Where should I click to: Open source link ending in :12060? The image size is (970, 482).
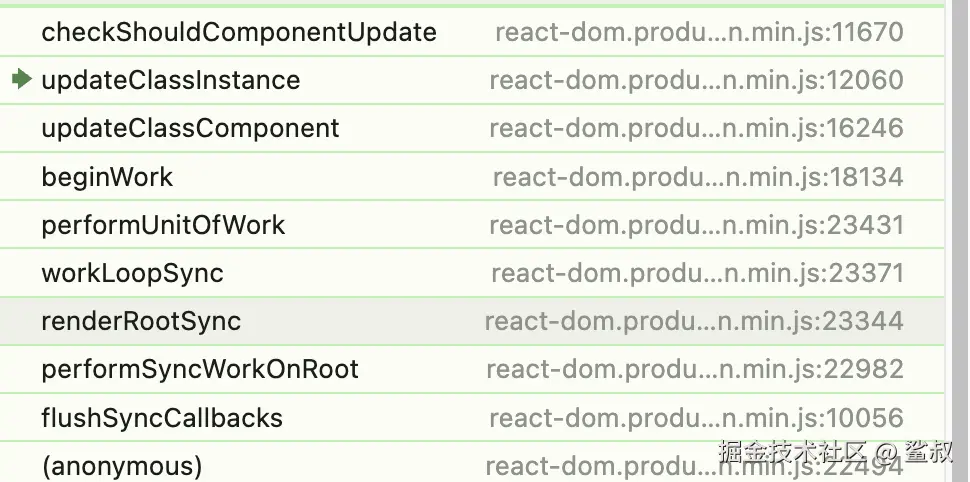point(696,80)
